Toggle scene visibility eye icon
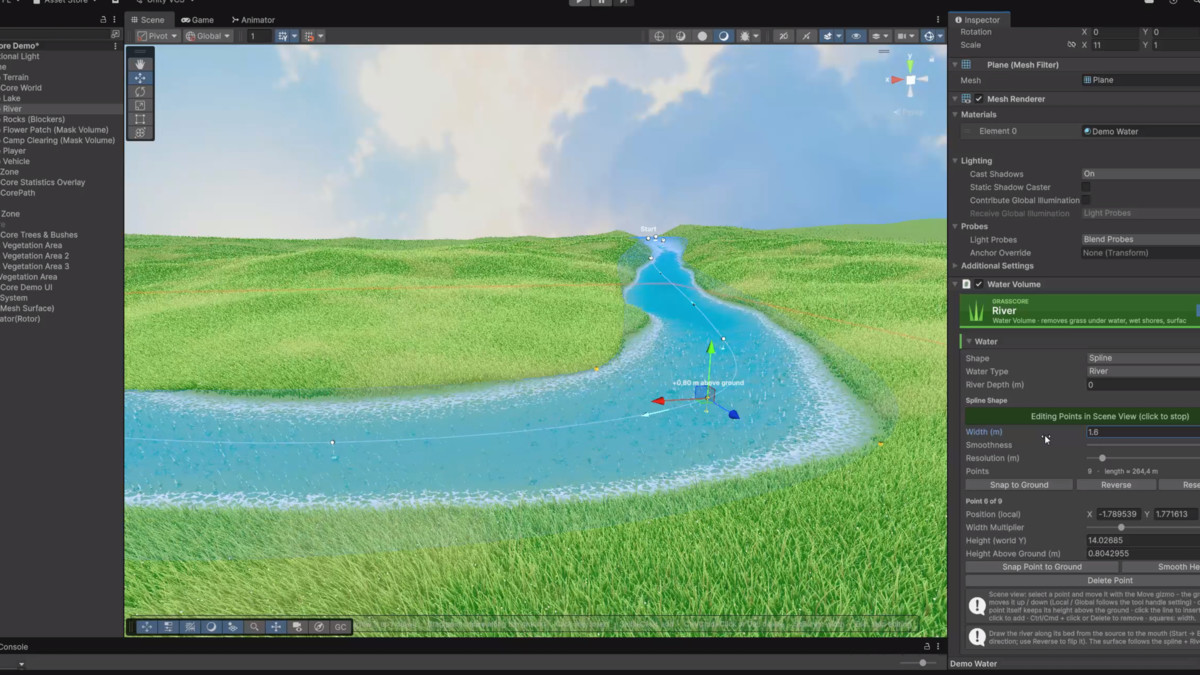This screenshot has width=1200, height=675. (856, 36)
